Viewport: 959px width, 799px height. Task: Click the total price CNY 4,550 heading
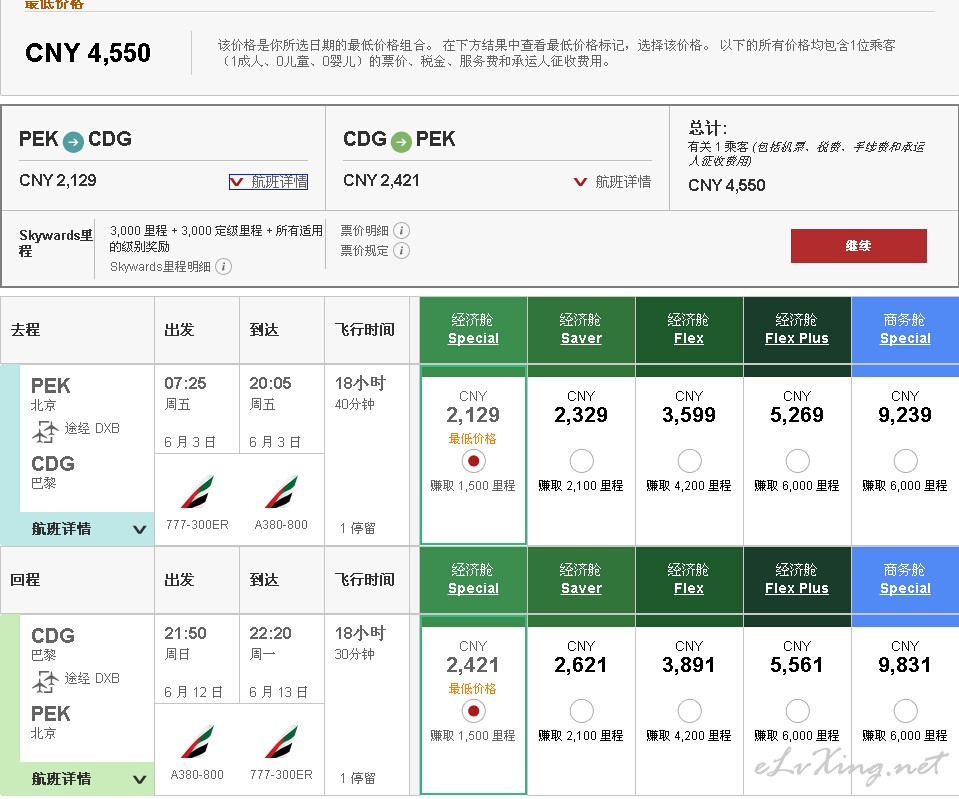point(87,53)
